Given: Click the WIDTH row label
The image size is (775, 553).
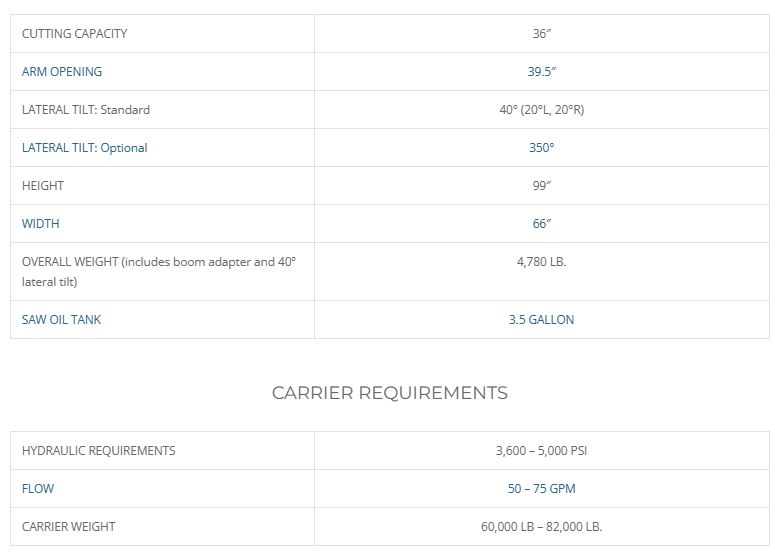Looking at the screenshot, I should (x=41, y=224).
